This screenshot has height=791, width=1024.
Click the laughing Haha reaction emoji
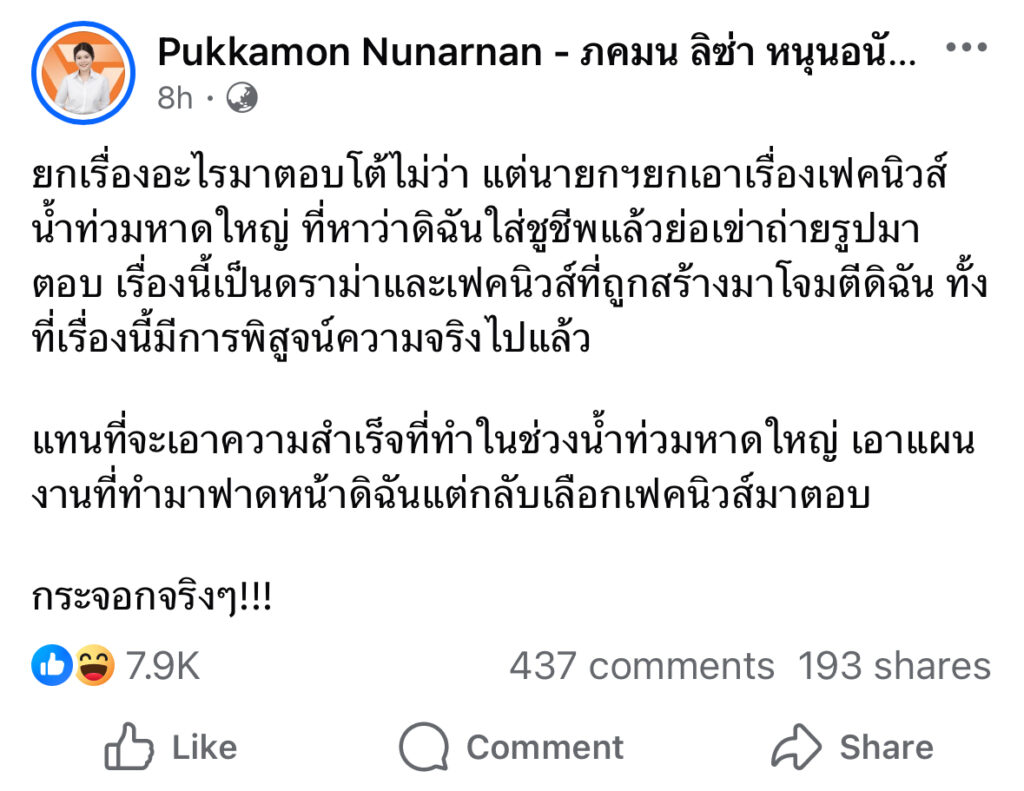coord(94,666)
